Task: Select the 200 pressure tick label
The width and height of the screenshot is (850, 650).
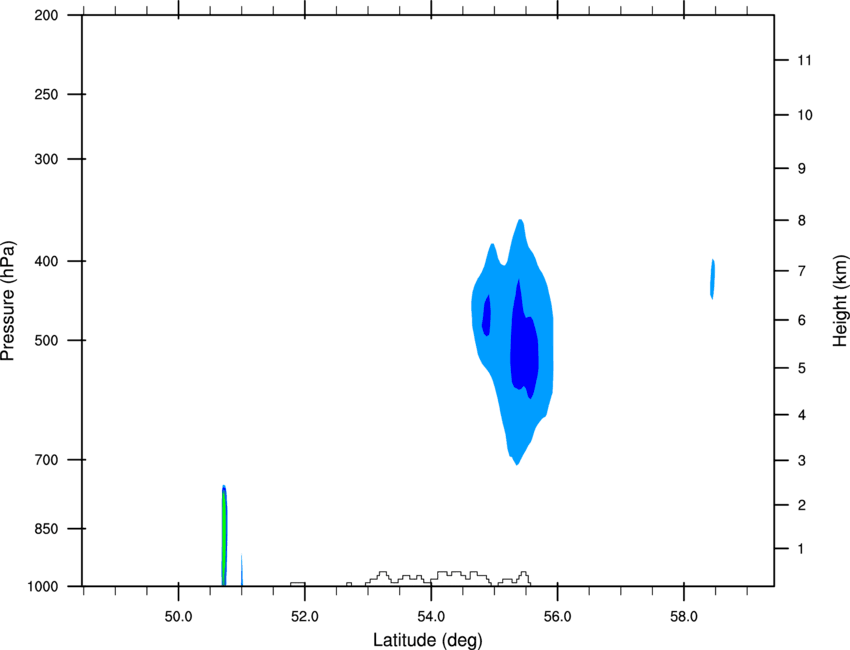Action: click(x=46, y=16)
